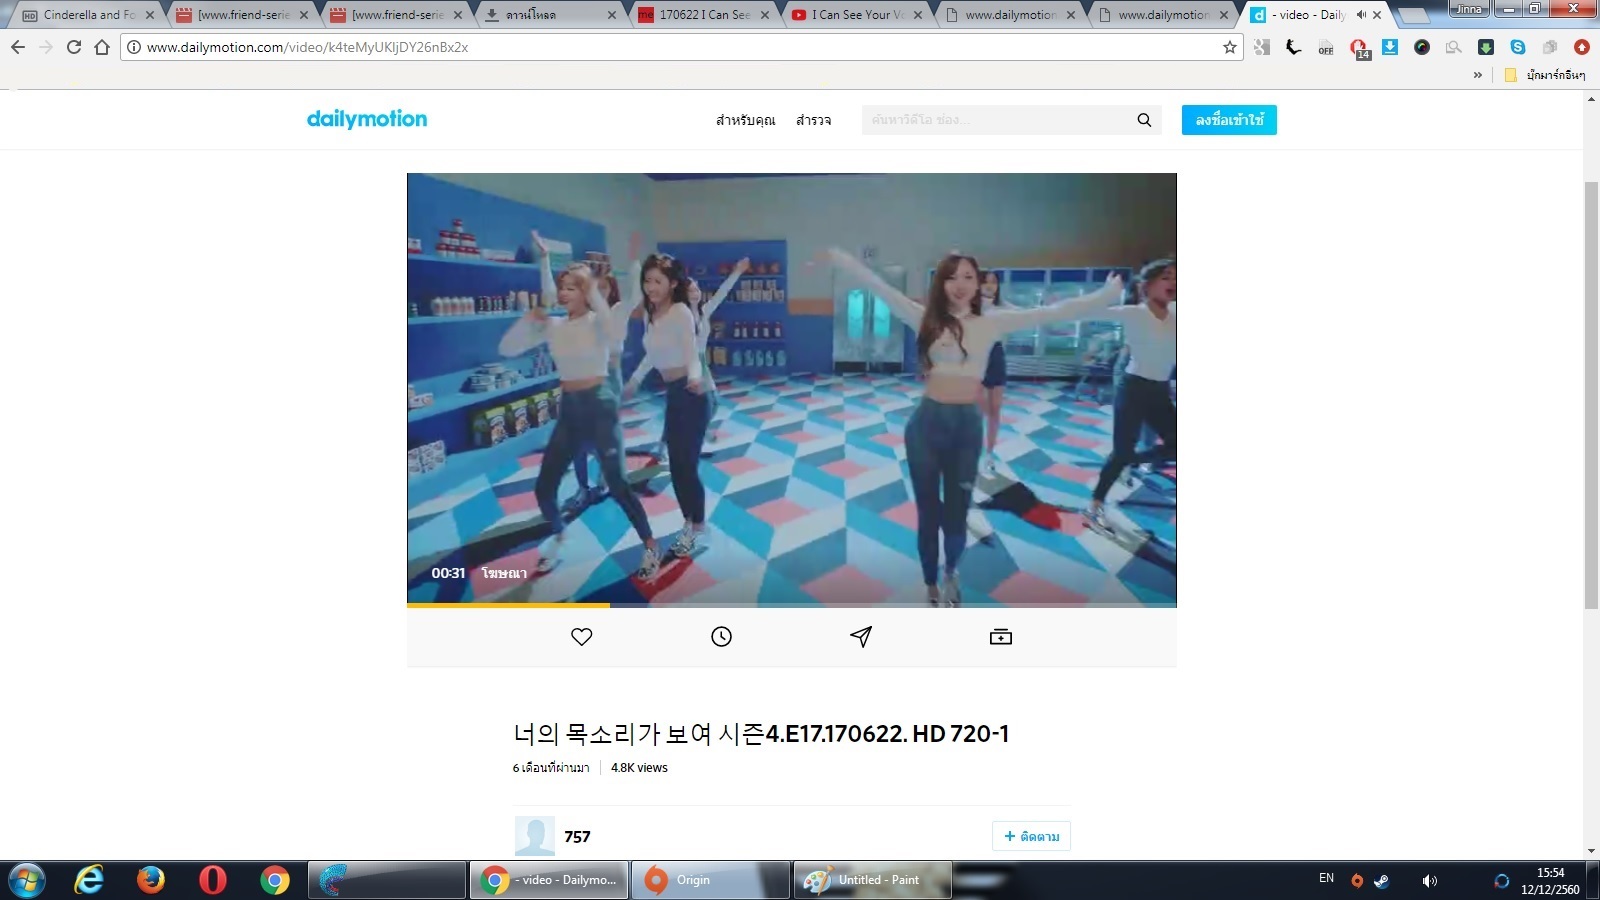Screen dimensions: 1600x900
Task: Open the browser home page
Action: pos(102,47)
